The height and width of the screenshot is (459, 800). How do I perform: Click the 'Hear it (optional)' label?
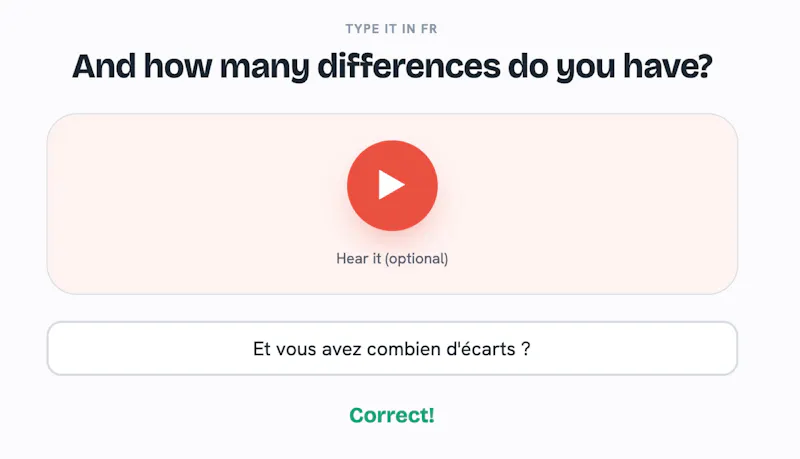coord(392,259)
